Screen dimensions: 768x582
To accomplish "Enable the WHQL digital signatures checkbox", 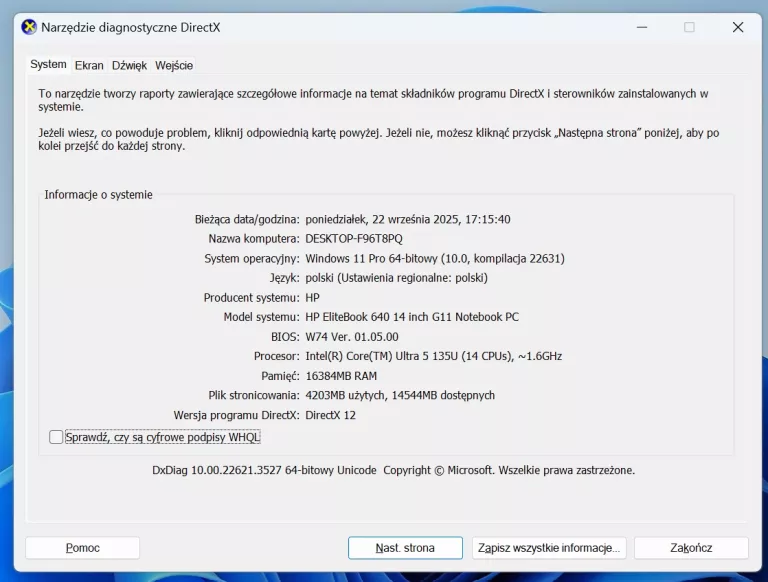I will tap(56, 437).
